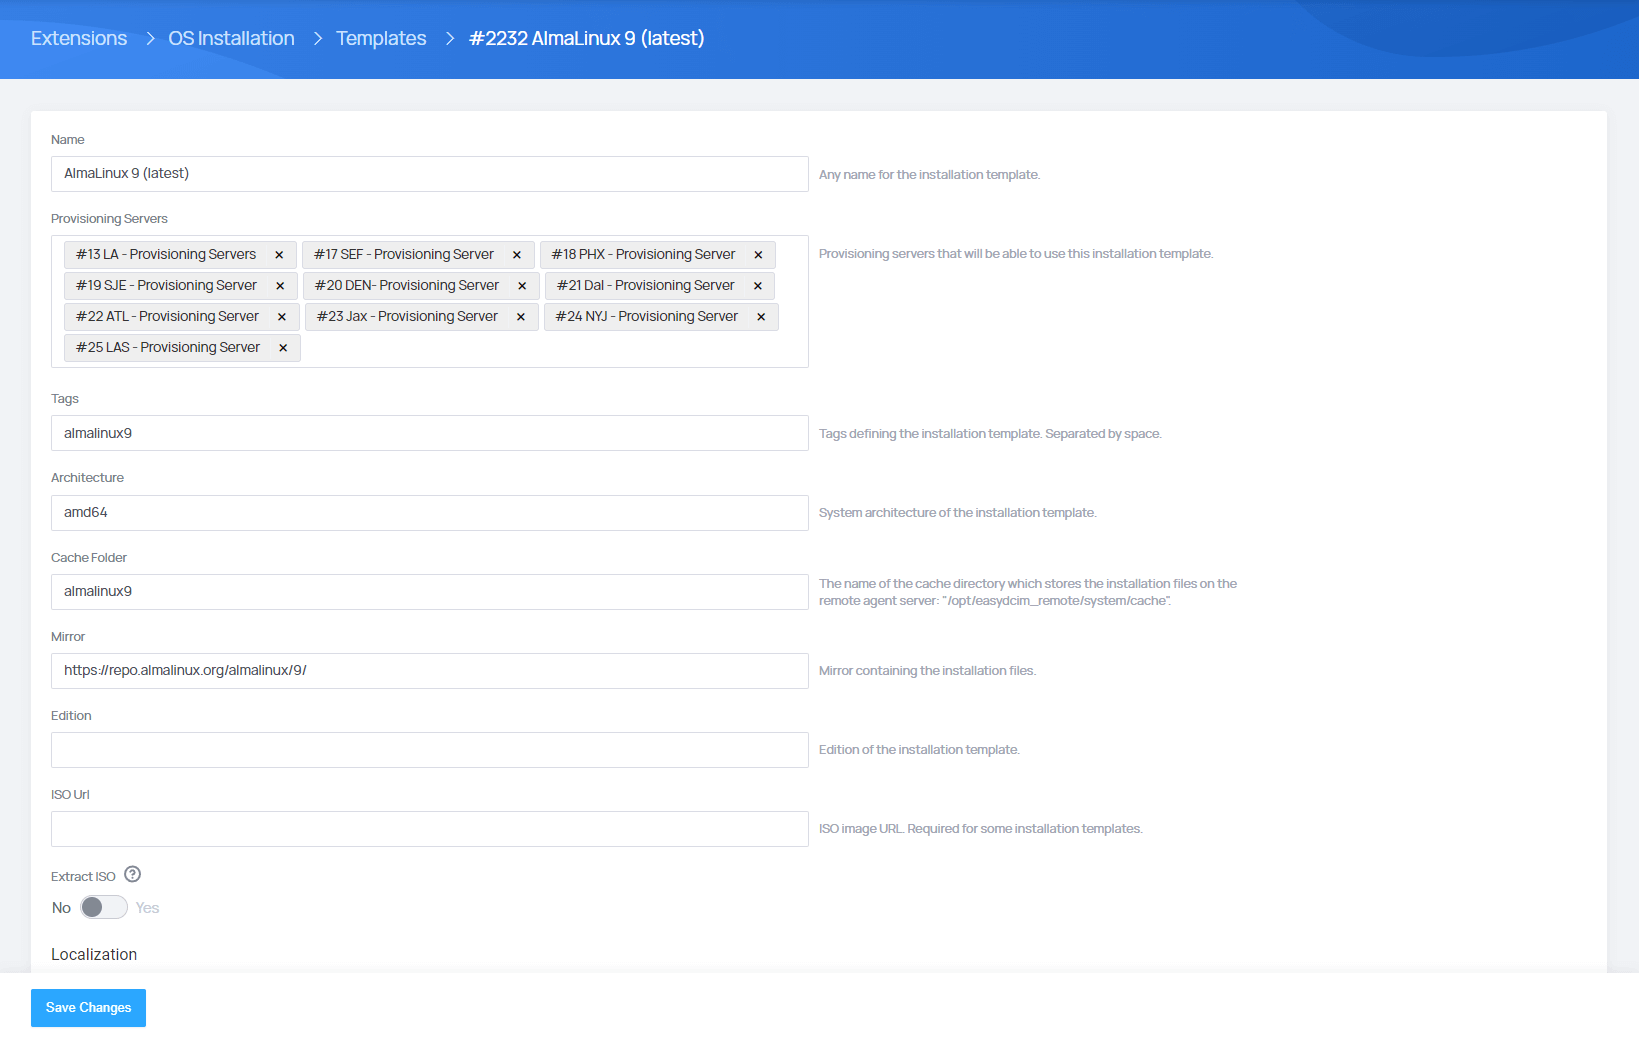Click the 'Yes' label beside Extract ISO
This screenshot has height=1043, width=1639.
coord(147,908)
